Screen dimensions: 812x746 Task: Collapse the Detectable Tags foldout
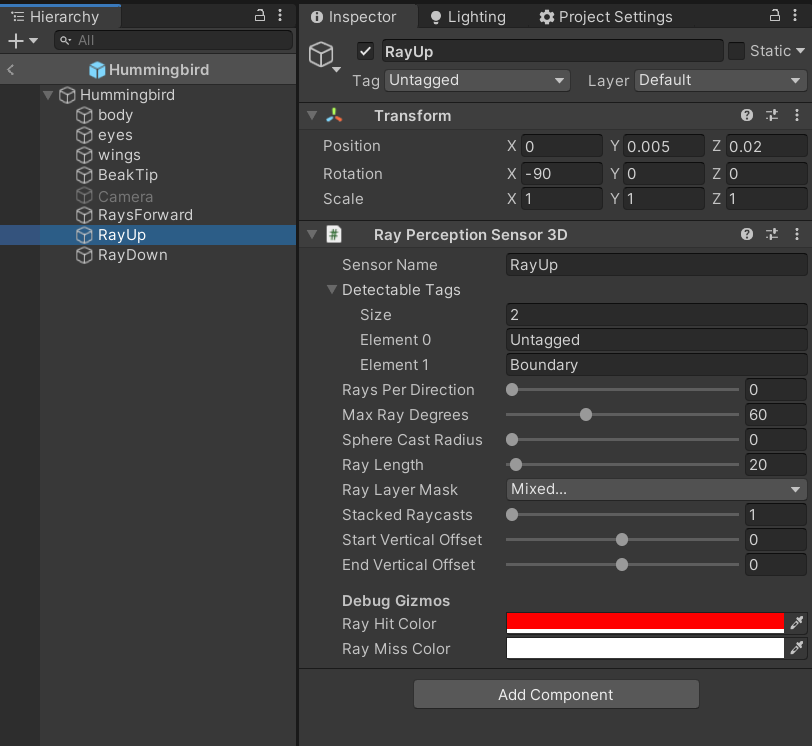pos(332,289)
